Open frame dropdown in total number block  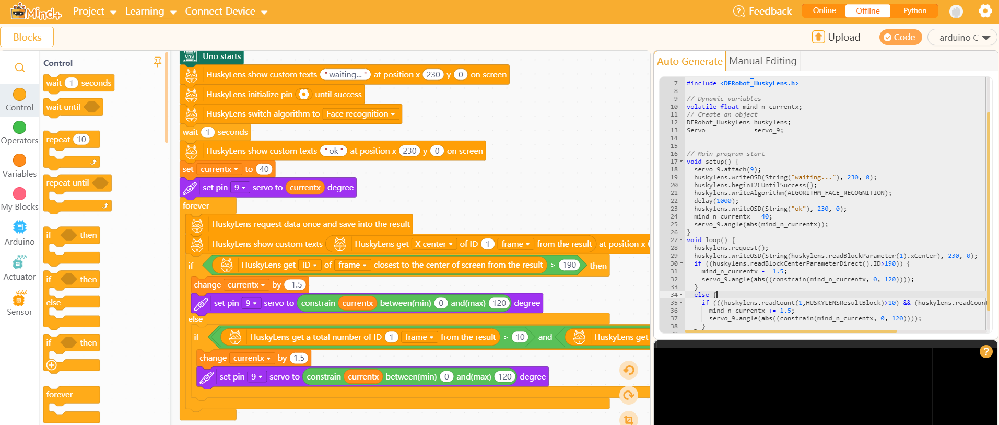click(418, 337)
